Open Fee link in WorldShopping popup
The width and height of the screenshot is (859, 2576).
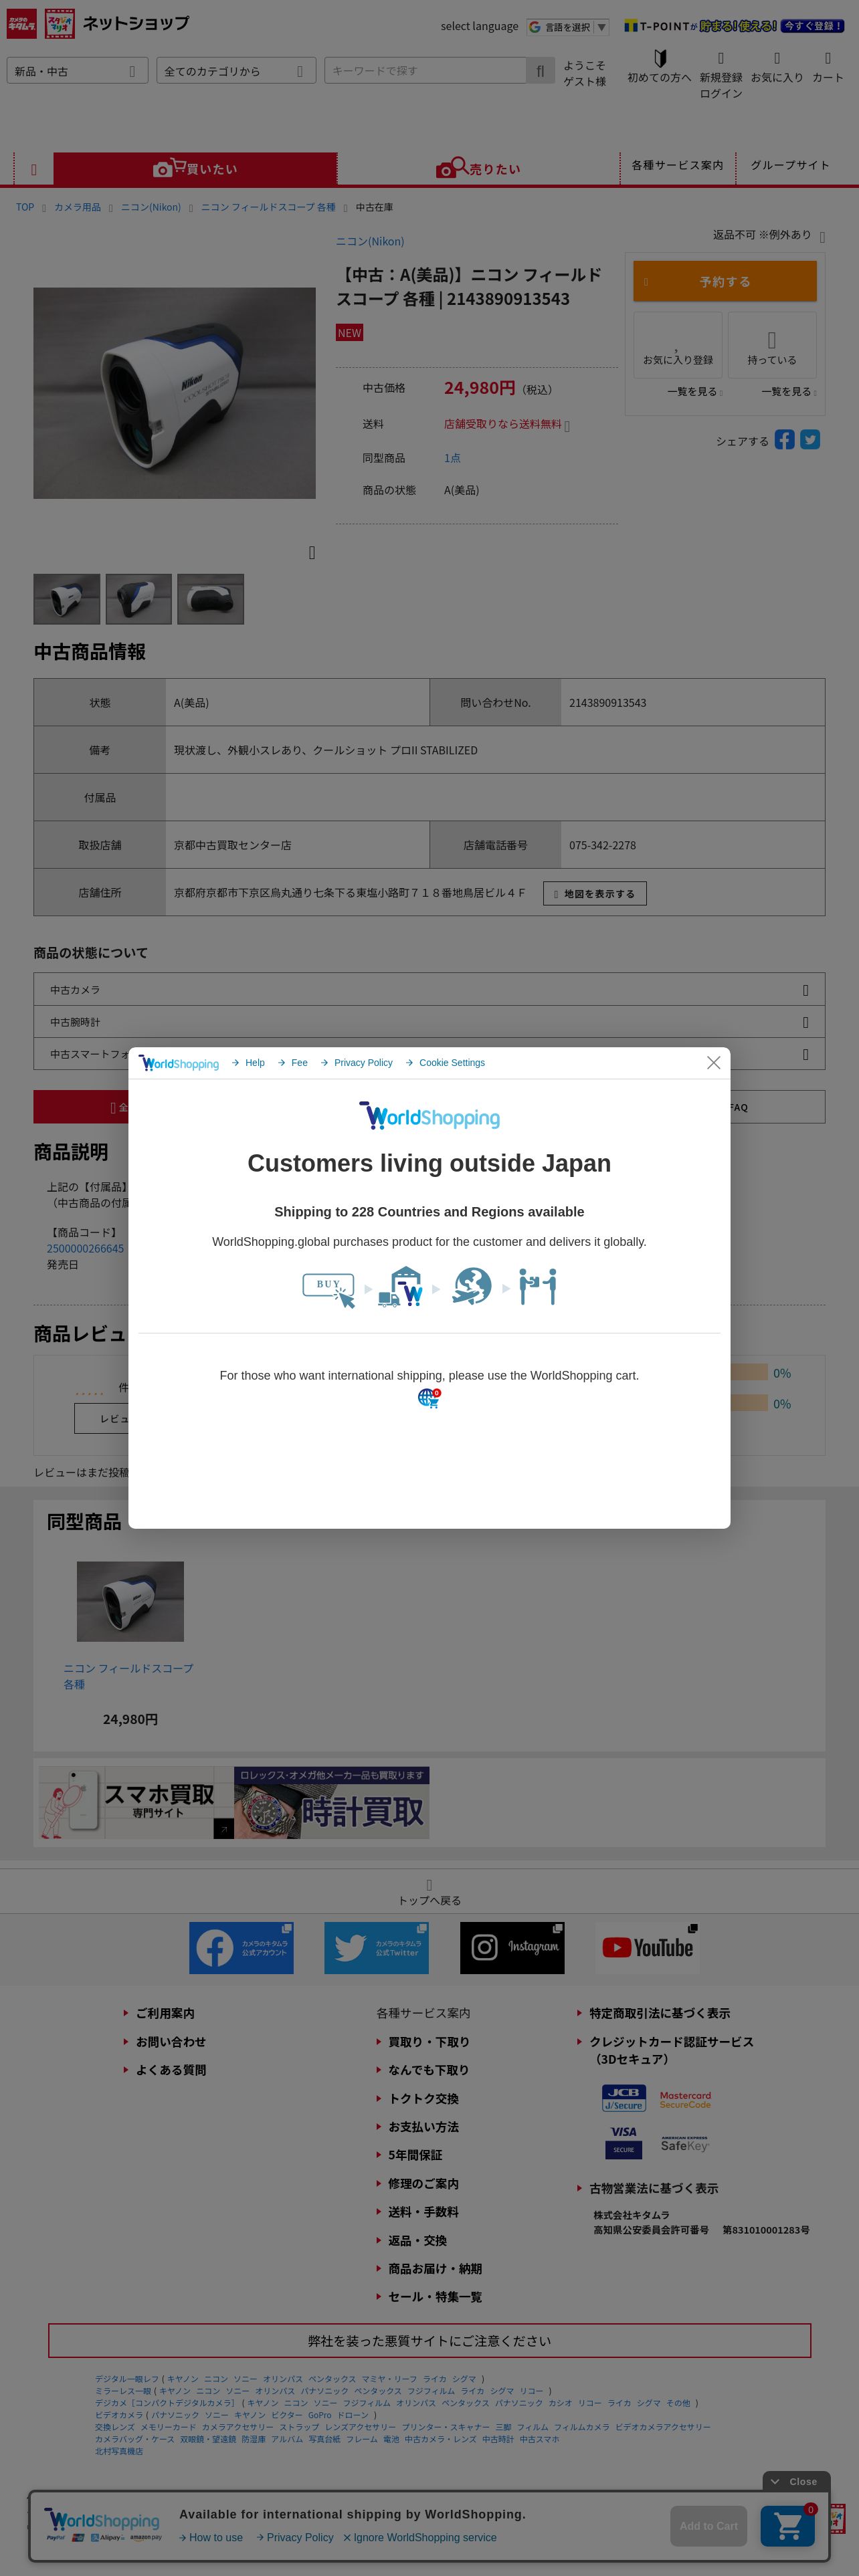click(293, 1062)
